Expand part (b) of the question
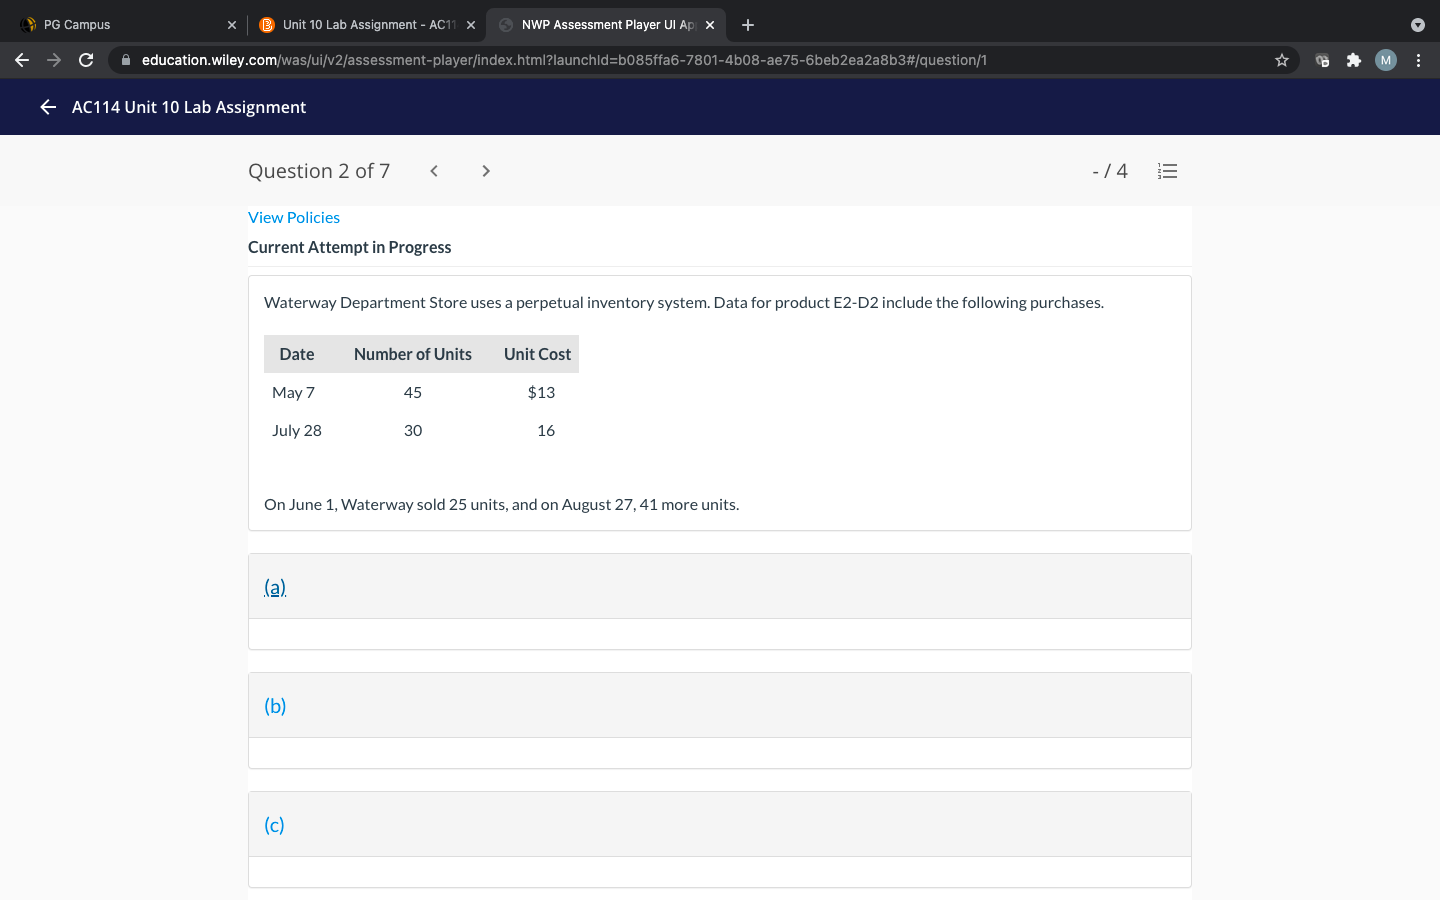The height and width of the screenshot is (900, 1440). click(x=273, y=705)
